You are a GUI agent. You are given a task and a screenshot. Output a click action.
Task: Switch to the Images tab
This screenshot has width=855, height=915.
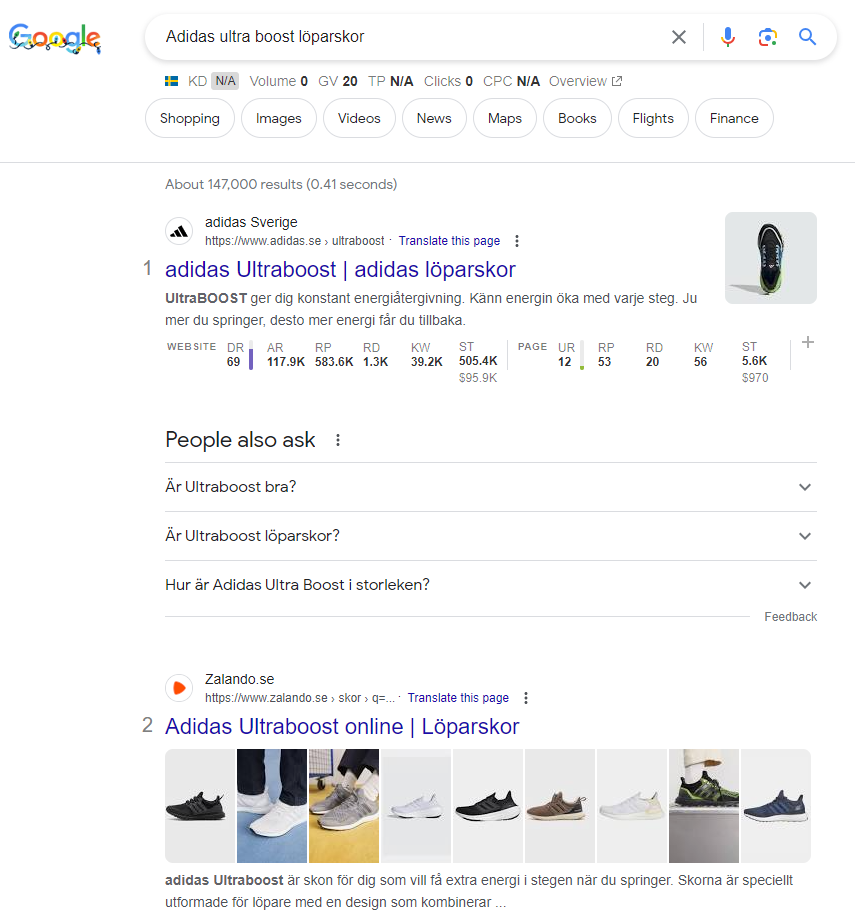pos(278,118)
